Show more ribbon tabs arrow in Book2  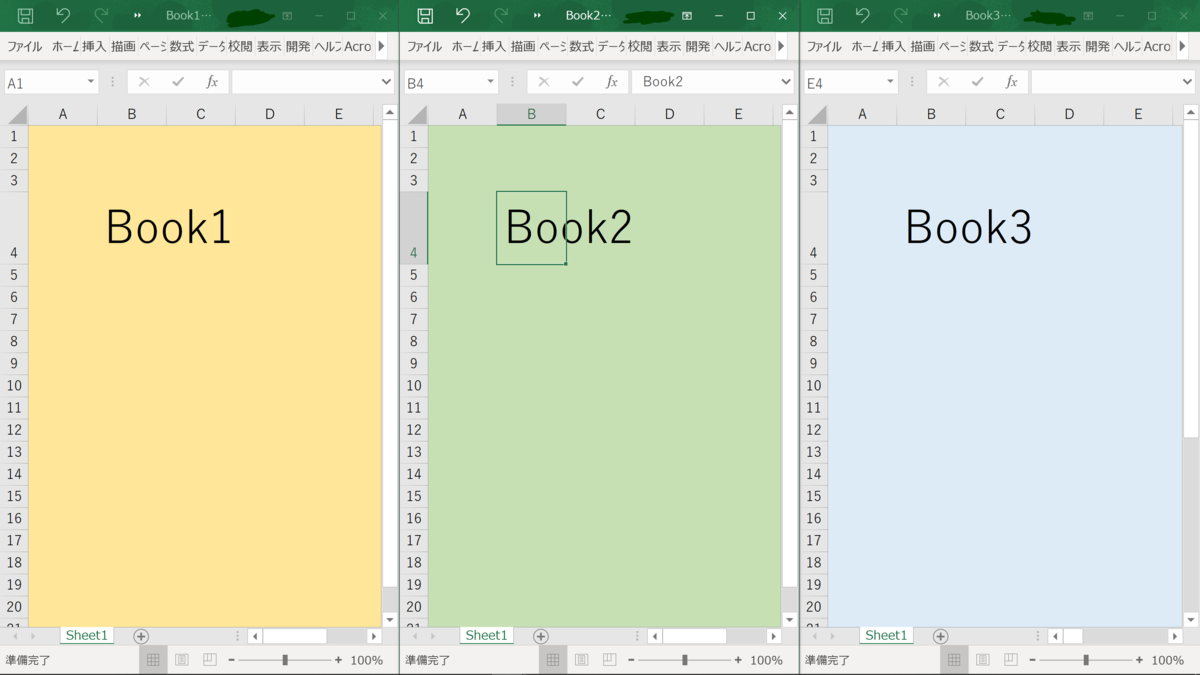point(781,46)
